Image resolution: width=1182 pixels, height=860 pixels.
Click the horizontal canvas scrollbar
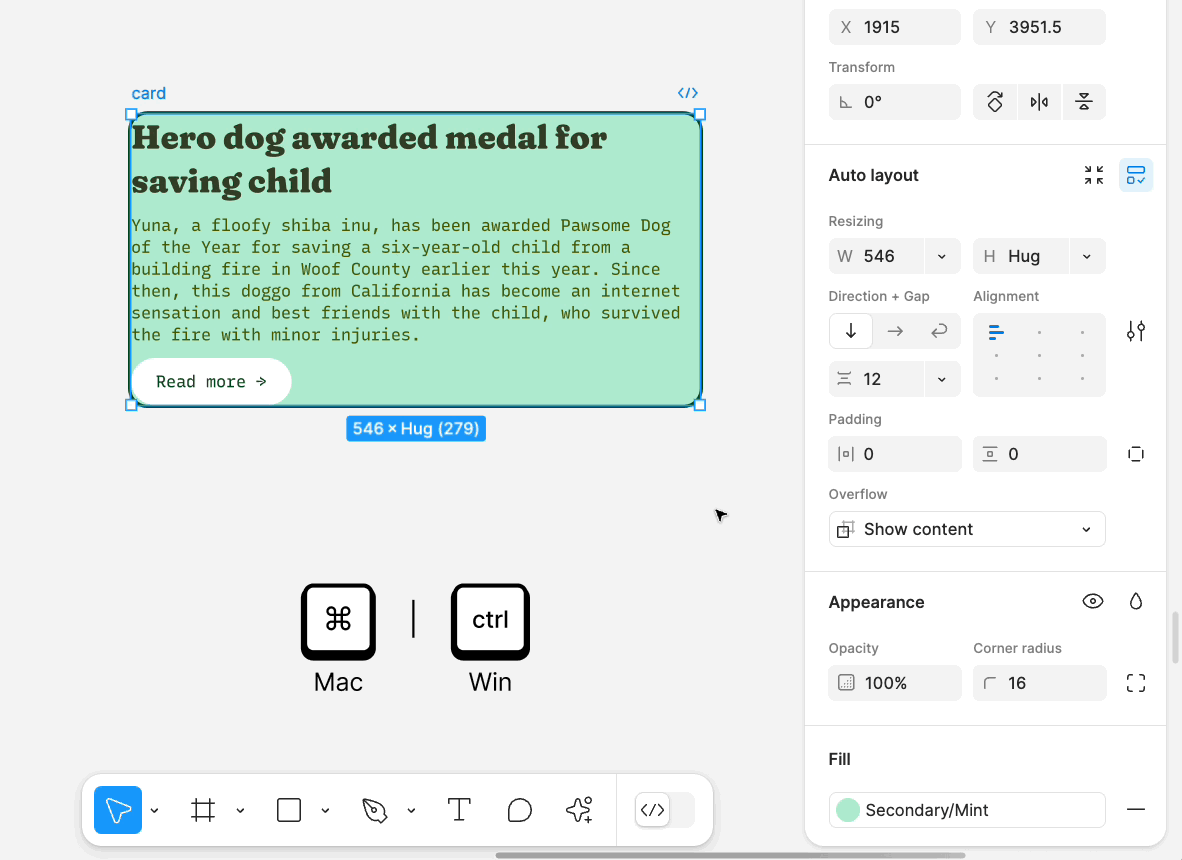tap(730, 855)
